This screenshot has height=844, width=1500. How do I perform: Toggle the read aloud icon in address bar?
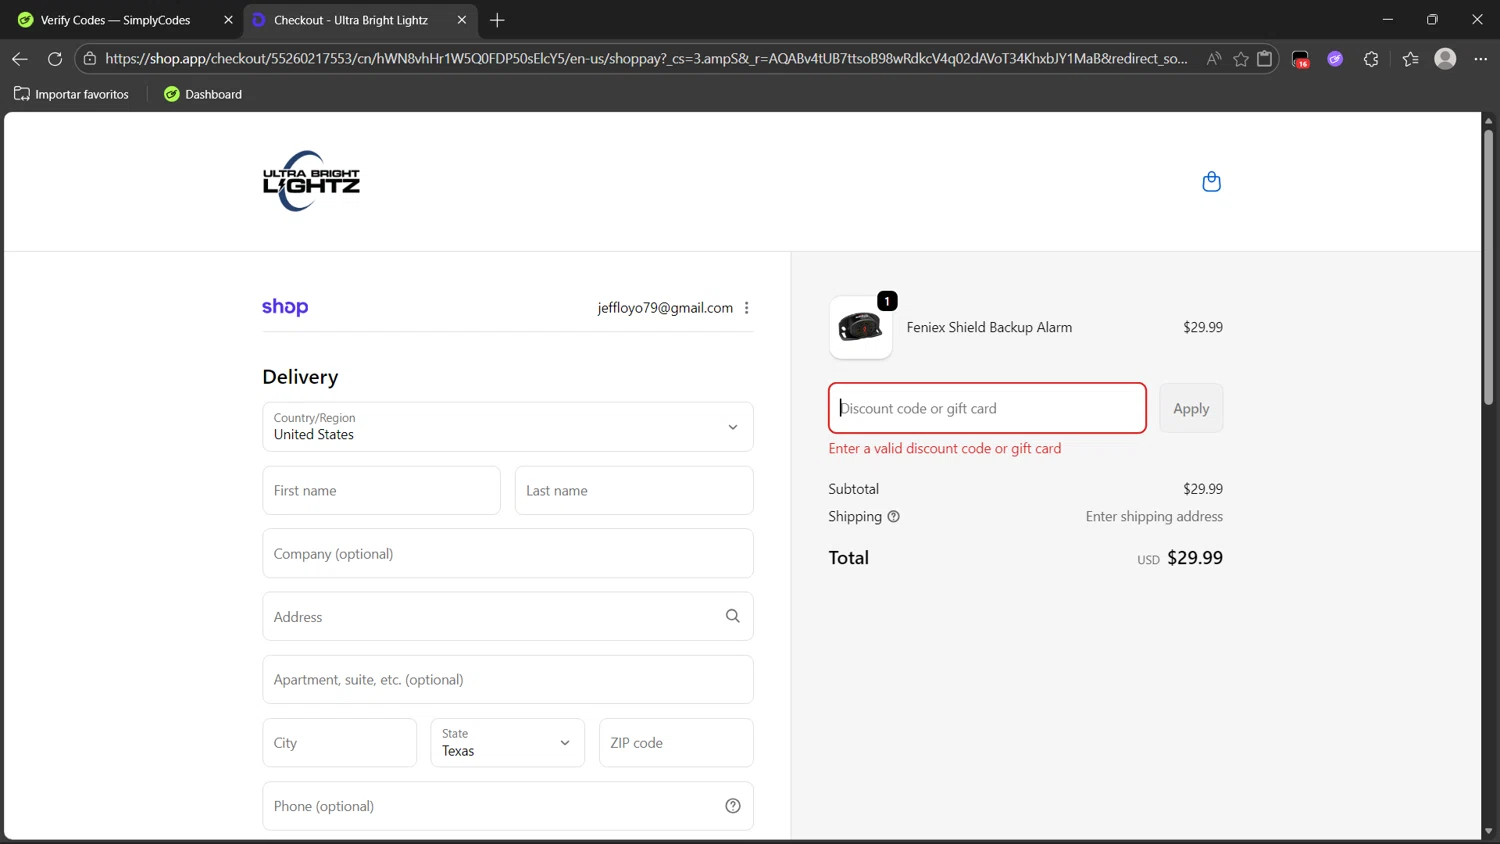click(1213, 59)
